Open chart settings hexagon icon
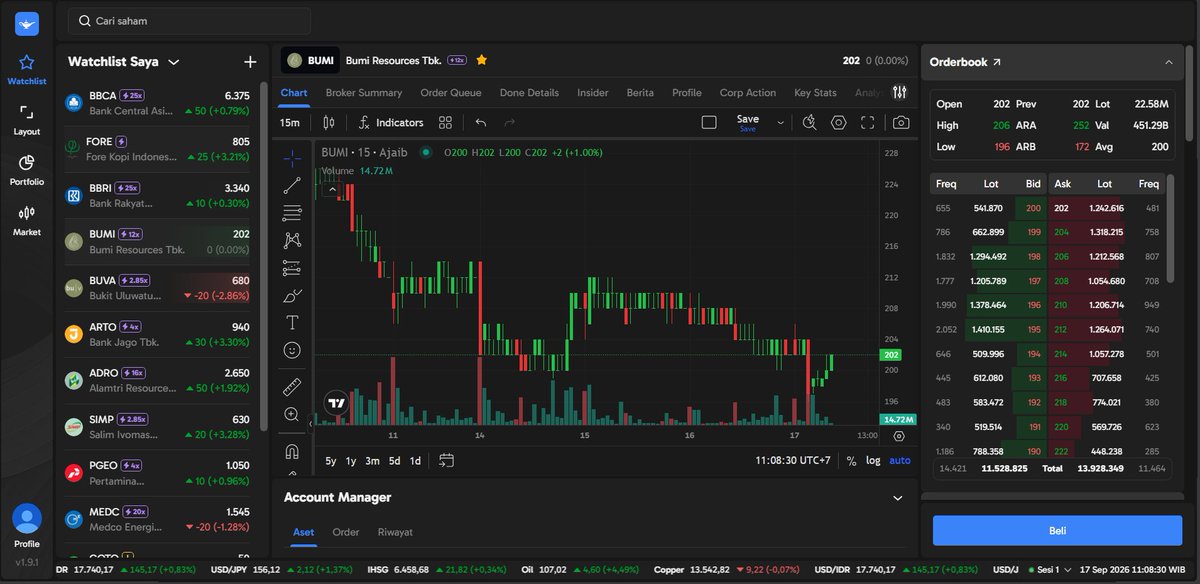This screenshot has height=584, width=1200. [838, 122]
